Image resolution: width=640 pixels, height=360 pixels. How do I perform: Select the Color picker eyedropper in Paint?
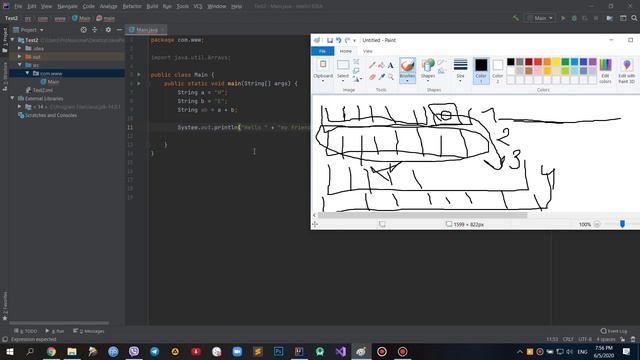point(381,77)
